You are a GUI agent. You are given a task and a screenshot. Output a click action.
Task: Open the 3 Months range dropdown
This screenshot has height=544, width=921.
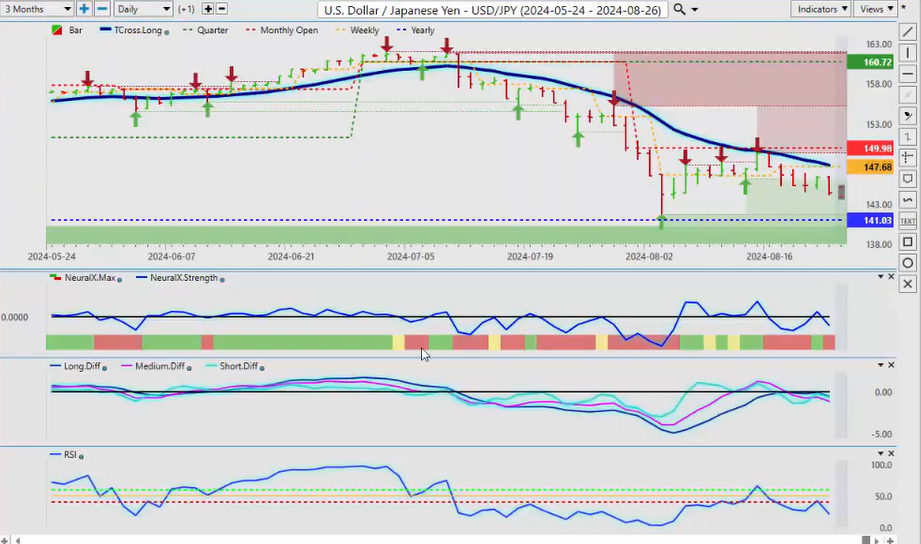[38, 9]
